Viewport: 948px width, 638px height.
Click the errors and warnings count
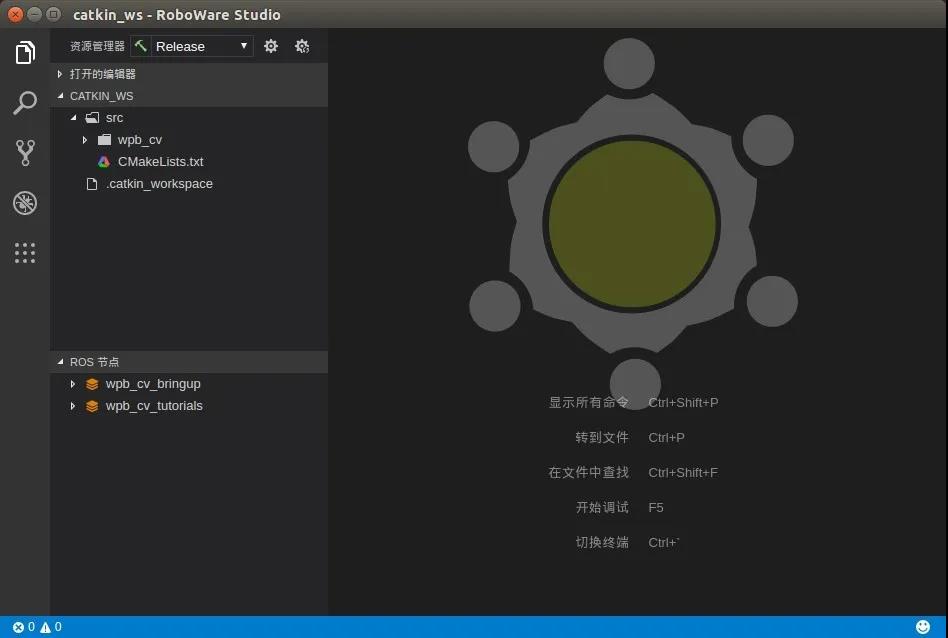point(37,627)
